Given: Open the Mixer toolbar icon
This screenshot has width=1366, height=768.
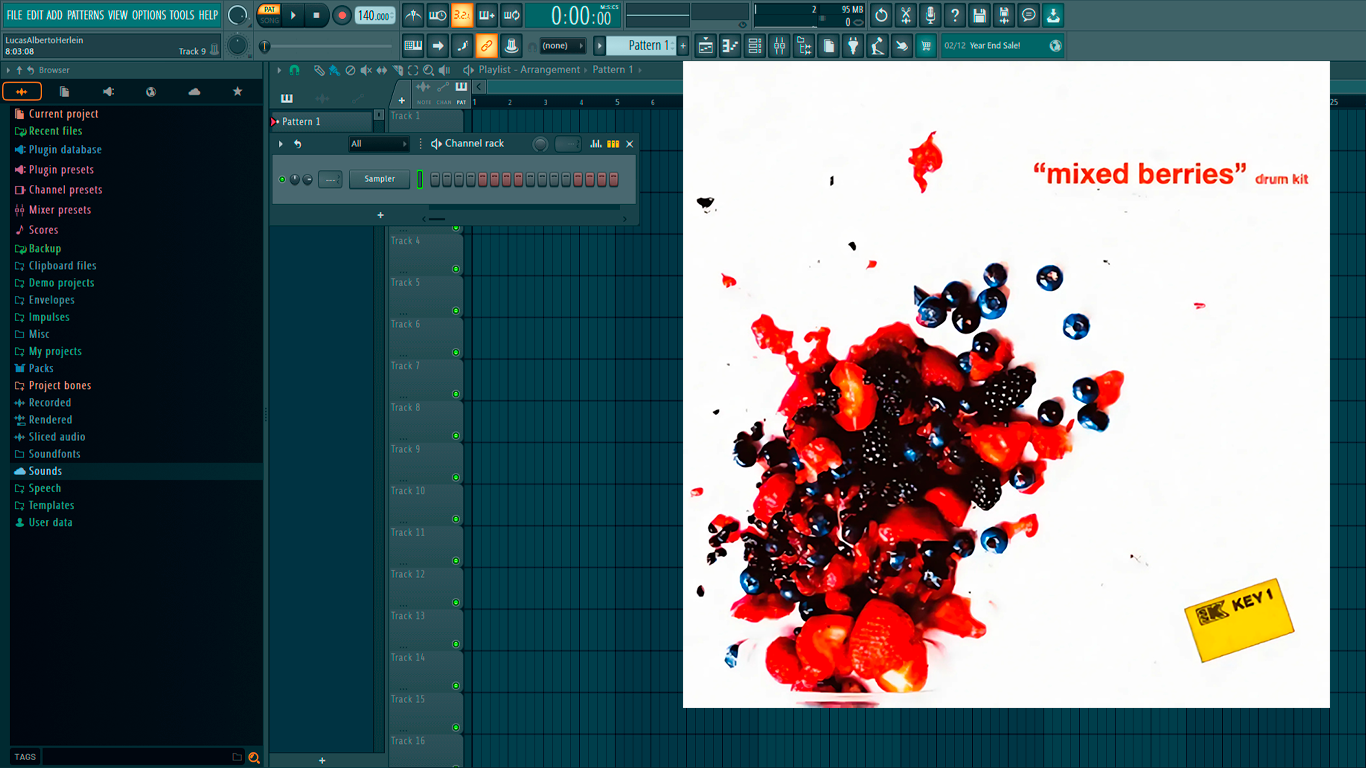Looking at the screenshot, I should (779, 45).
